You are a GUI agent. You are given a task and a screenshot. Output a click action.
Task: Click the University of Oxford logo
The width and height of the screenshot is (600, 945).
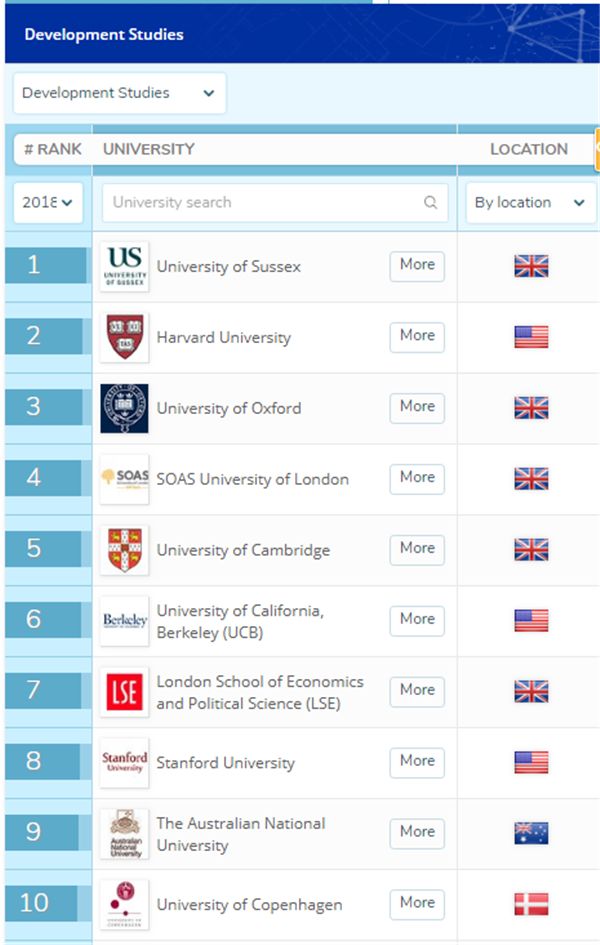pos(124,408)
